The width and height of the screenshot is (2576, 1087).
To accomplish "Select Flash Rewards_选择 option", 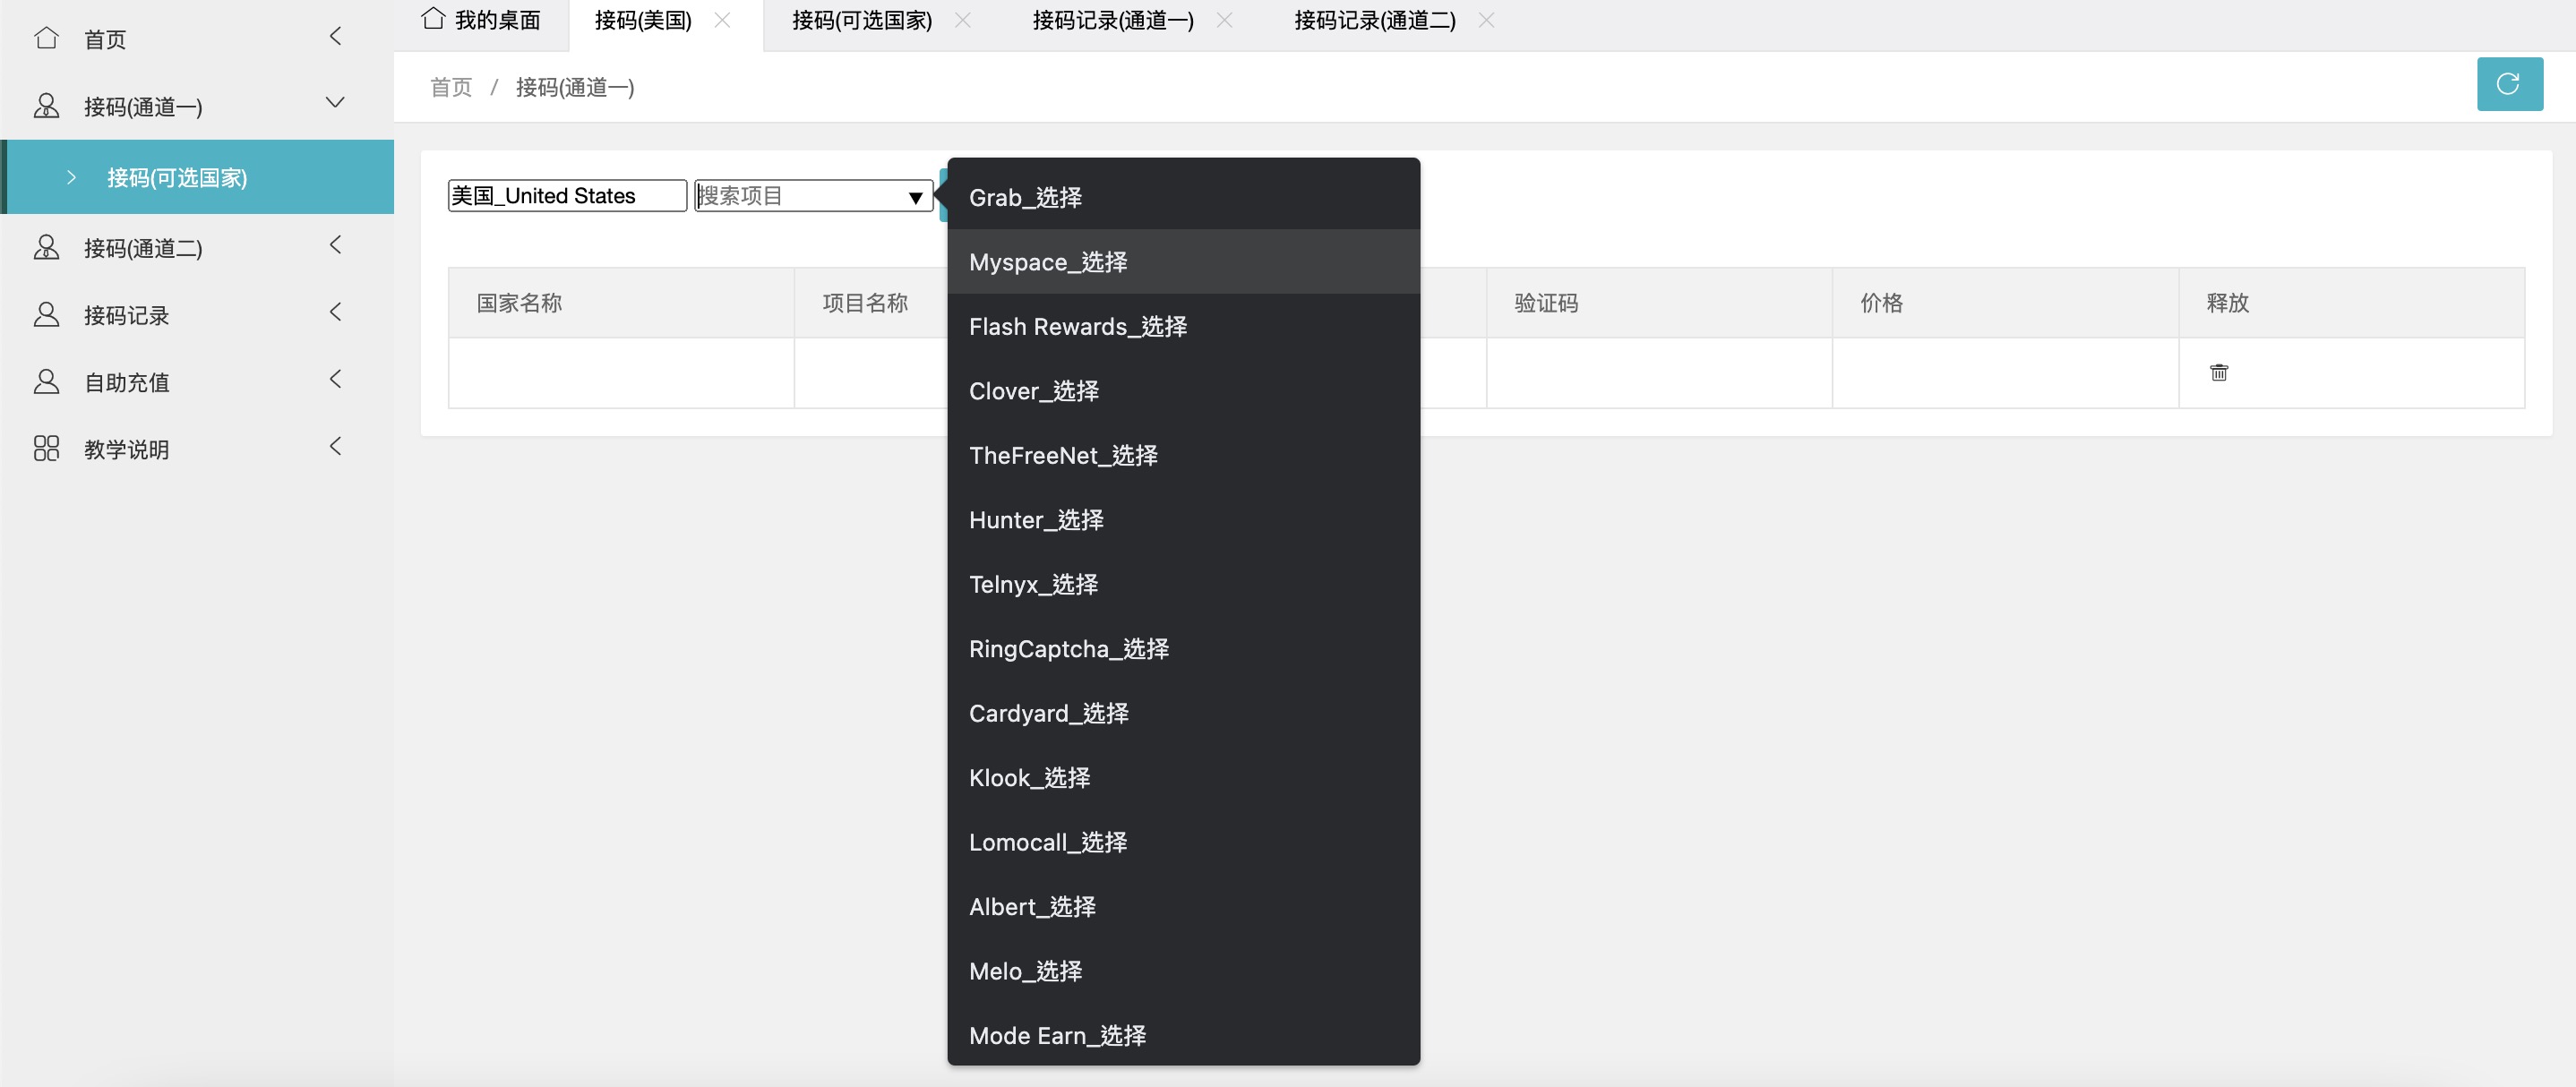I will pos(1183,327).
